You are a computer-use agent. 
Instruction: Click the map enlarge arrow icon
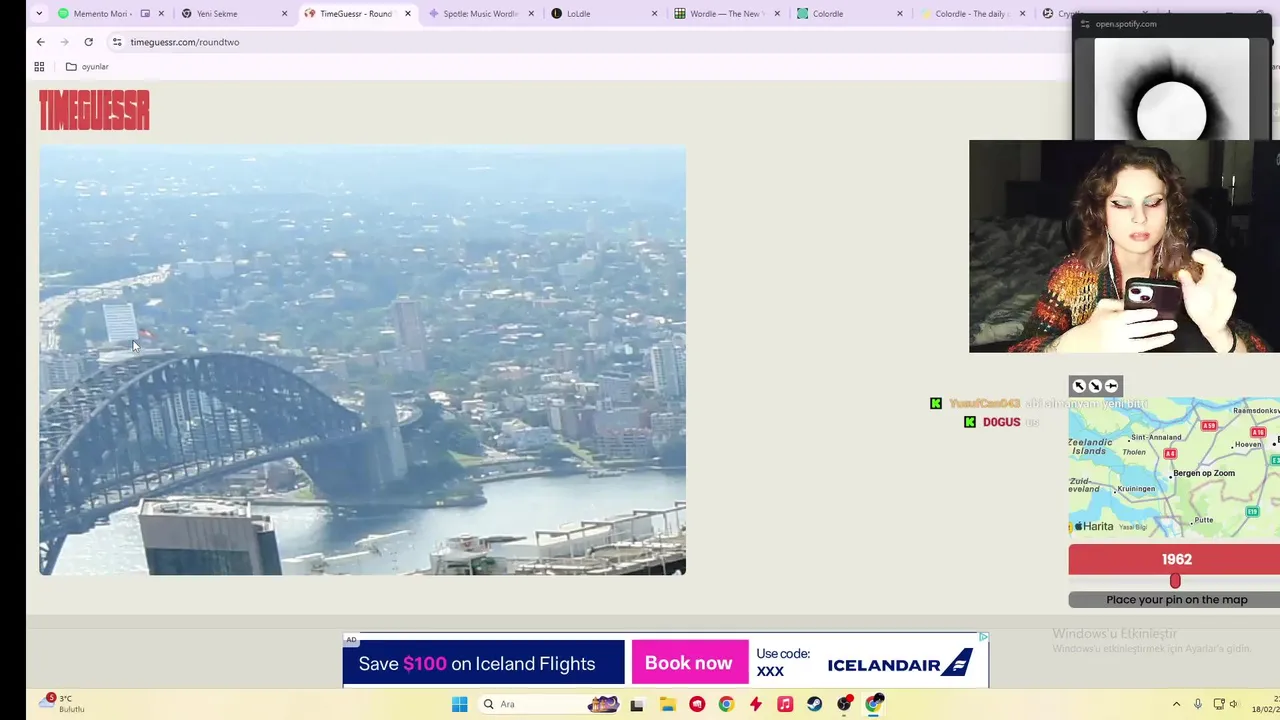pyautogui.click(x=1079, y=386)
